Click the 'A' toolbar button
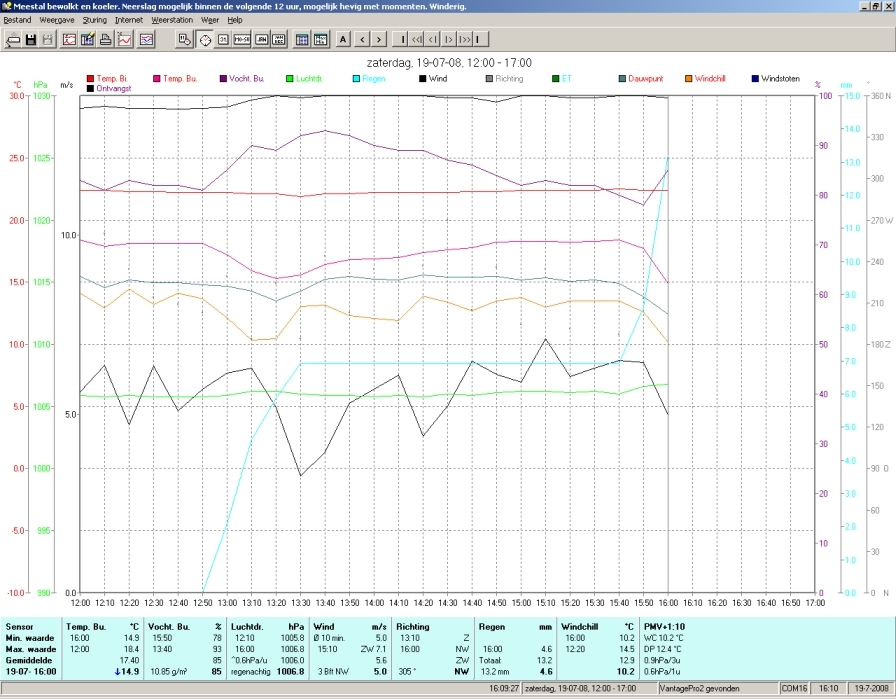896x699 pixels. [x=343, y=39]
